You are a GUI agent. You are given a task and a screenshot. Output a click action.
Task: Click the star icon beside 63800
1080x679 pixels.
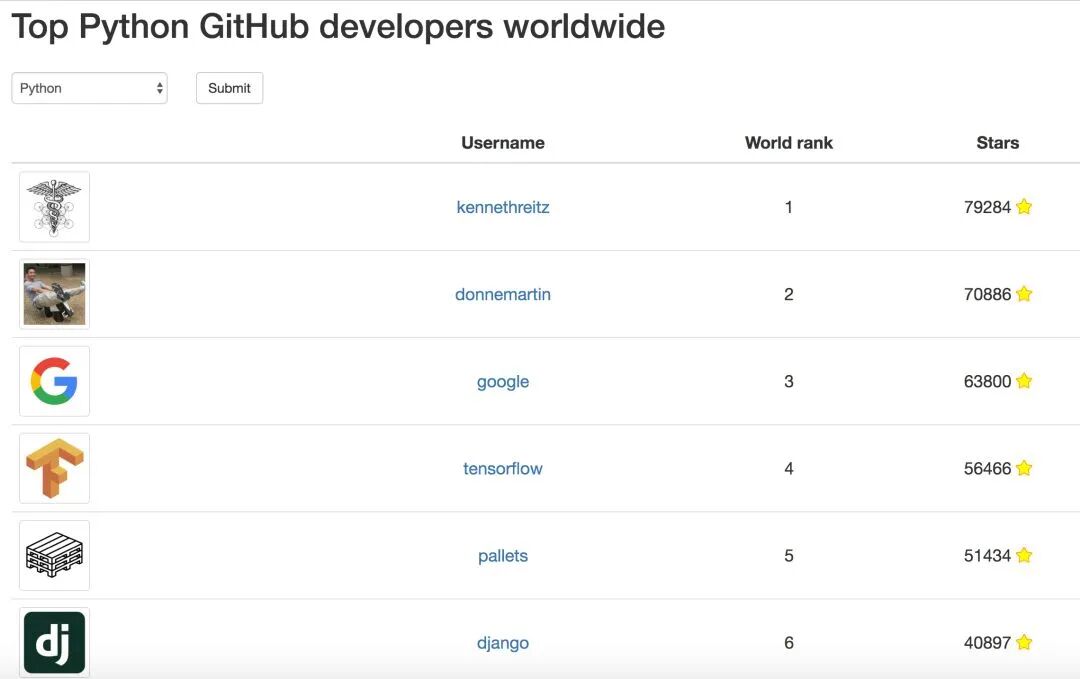[1024, 381]
